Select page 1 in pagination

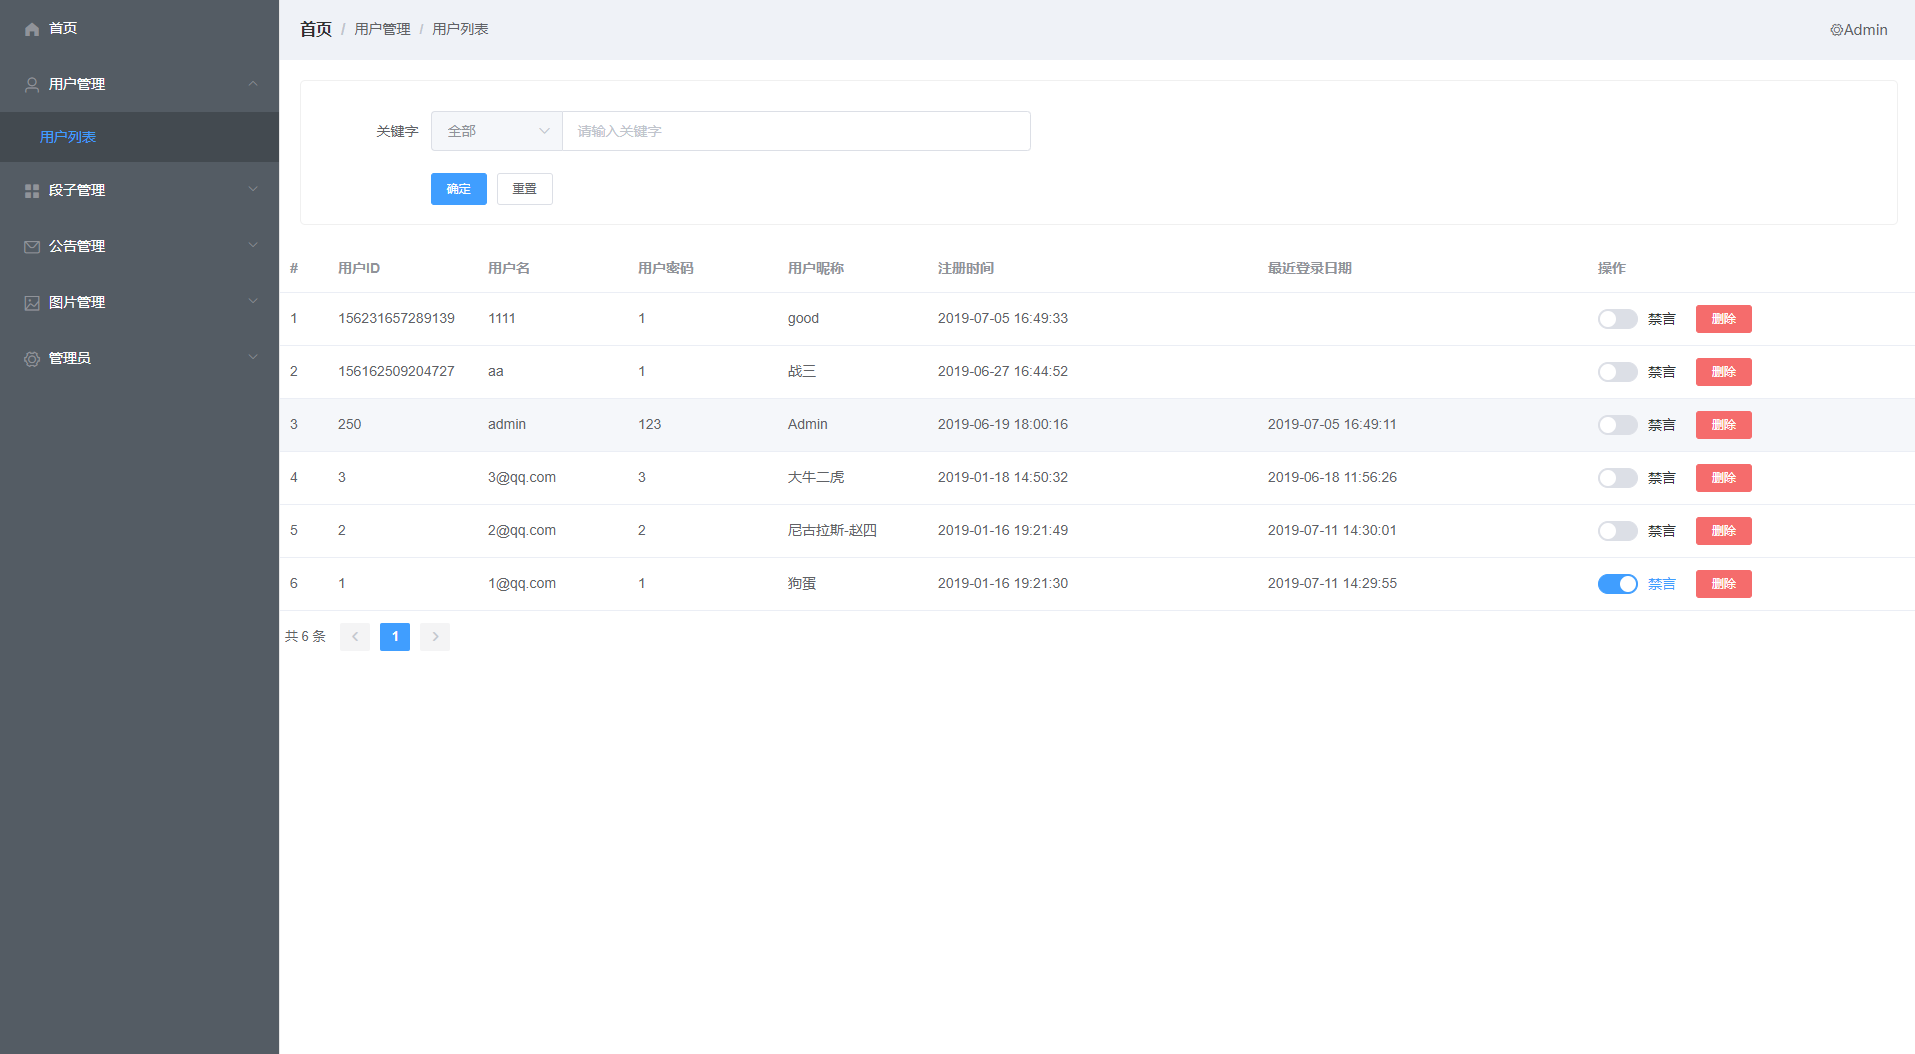coord(395,637)
